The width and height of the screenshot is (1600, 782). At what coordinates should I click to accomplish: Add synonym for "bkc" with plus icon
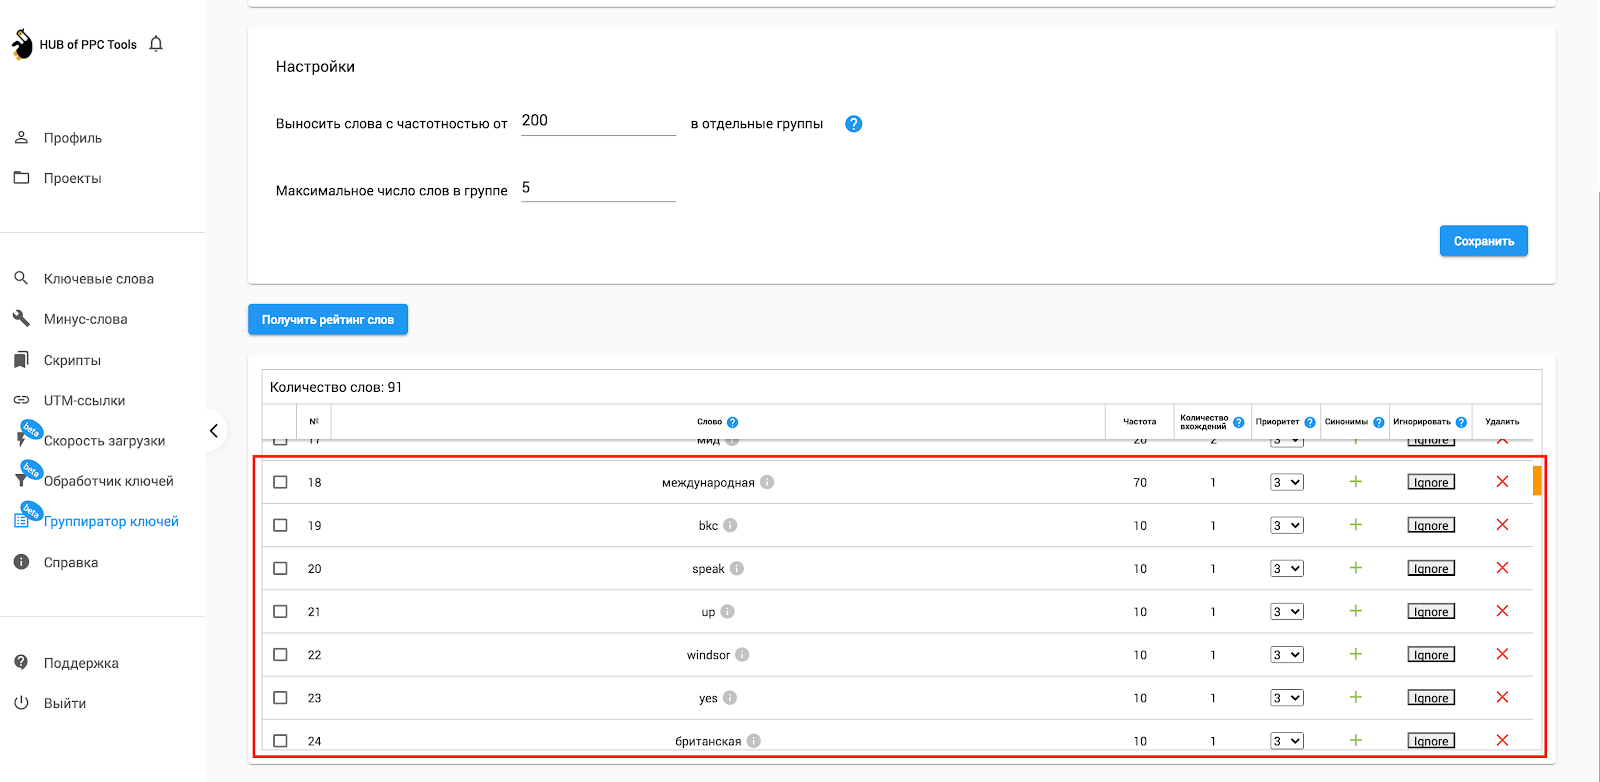pyautogui.click(x=1356, y=524)
